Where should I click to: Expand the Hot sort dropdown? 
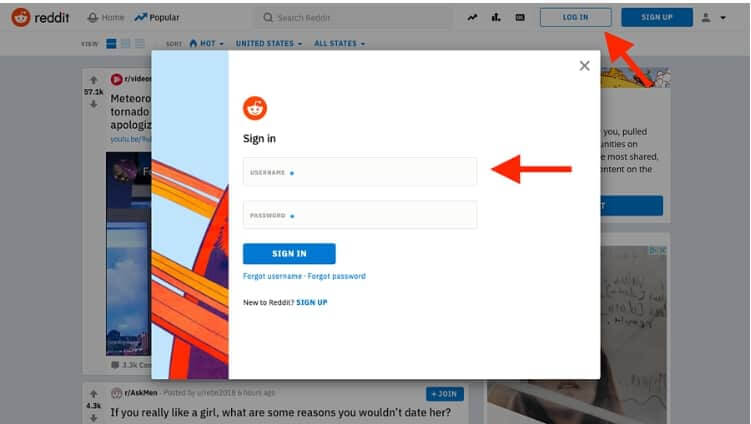click(206, 44)
